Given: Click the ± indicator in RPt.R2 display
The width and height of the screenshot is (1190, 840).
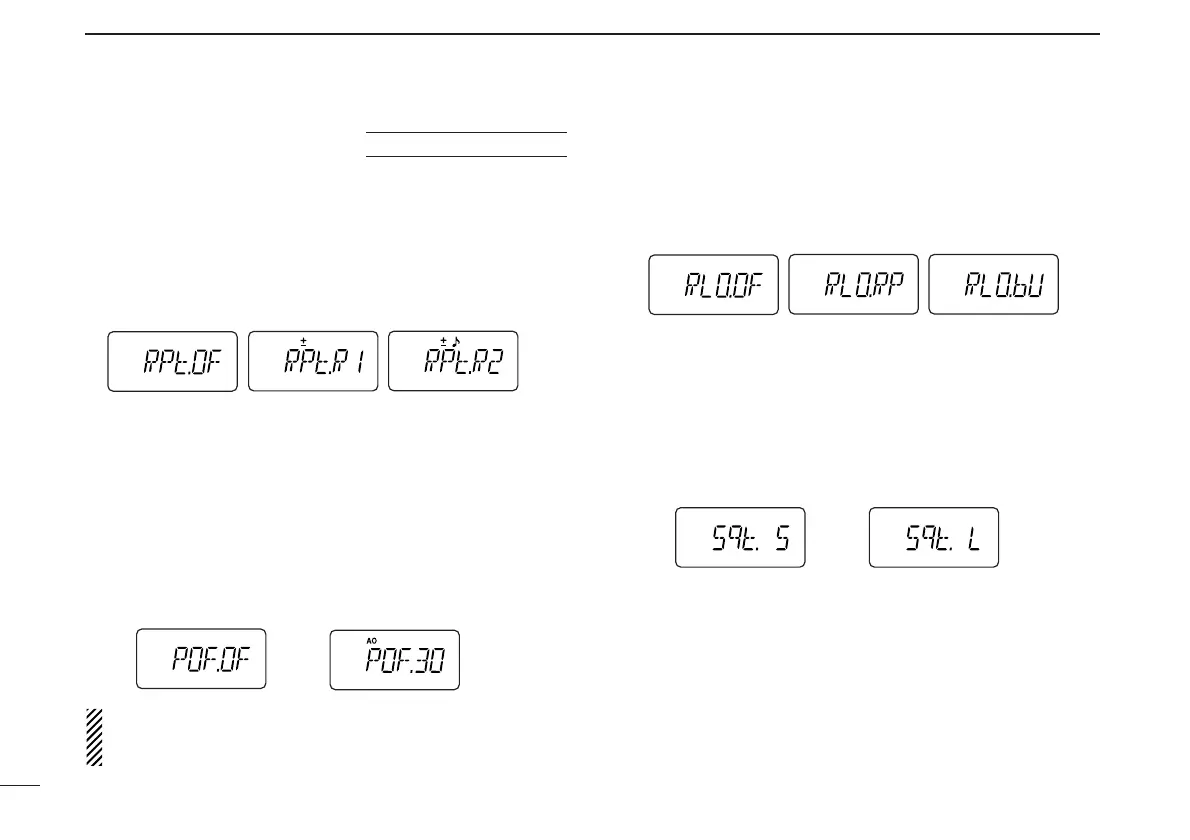Looking at the screenshot, I should pyautogui.click(x=443, y=342).
